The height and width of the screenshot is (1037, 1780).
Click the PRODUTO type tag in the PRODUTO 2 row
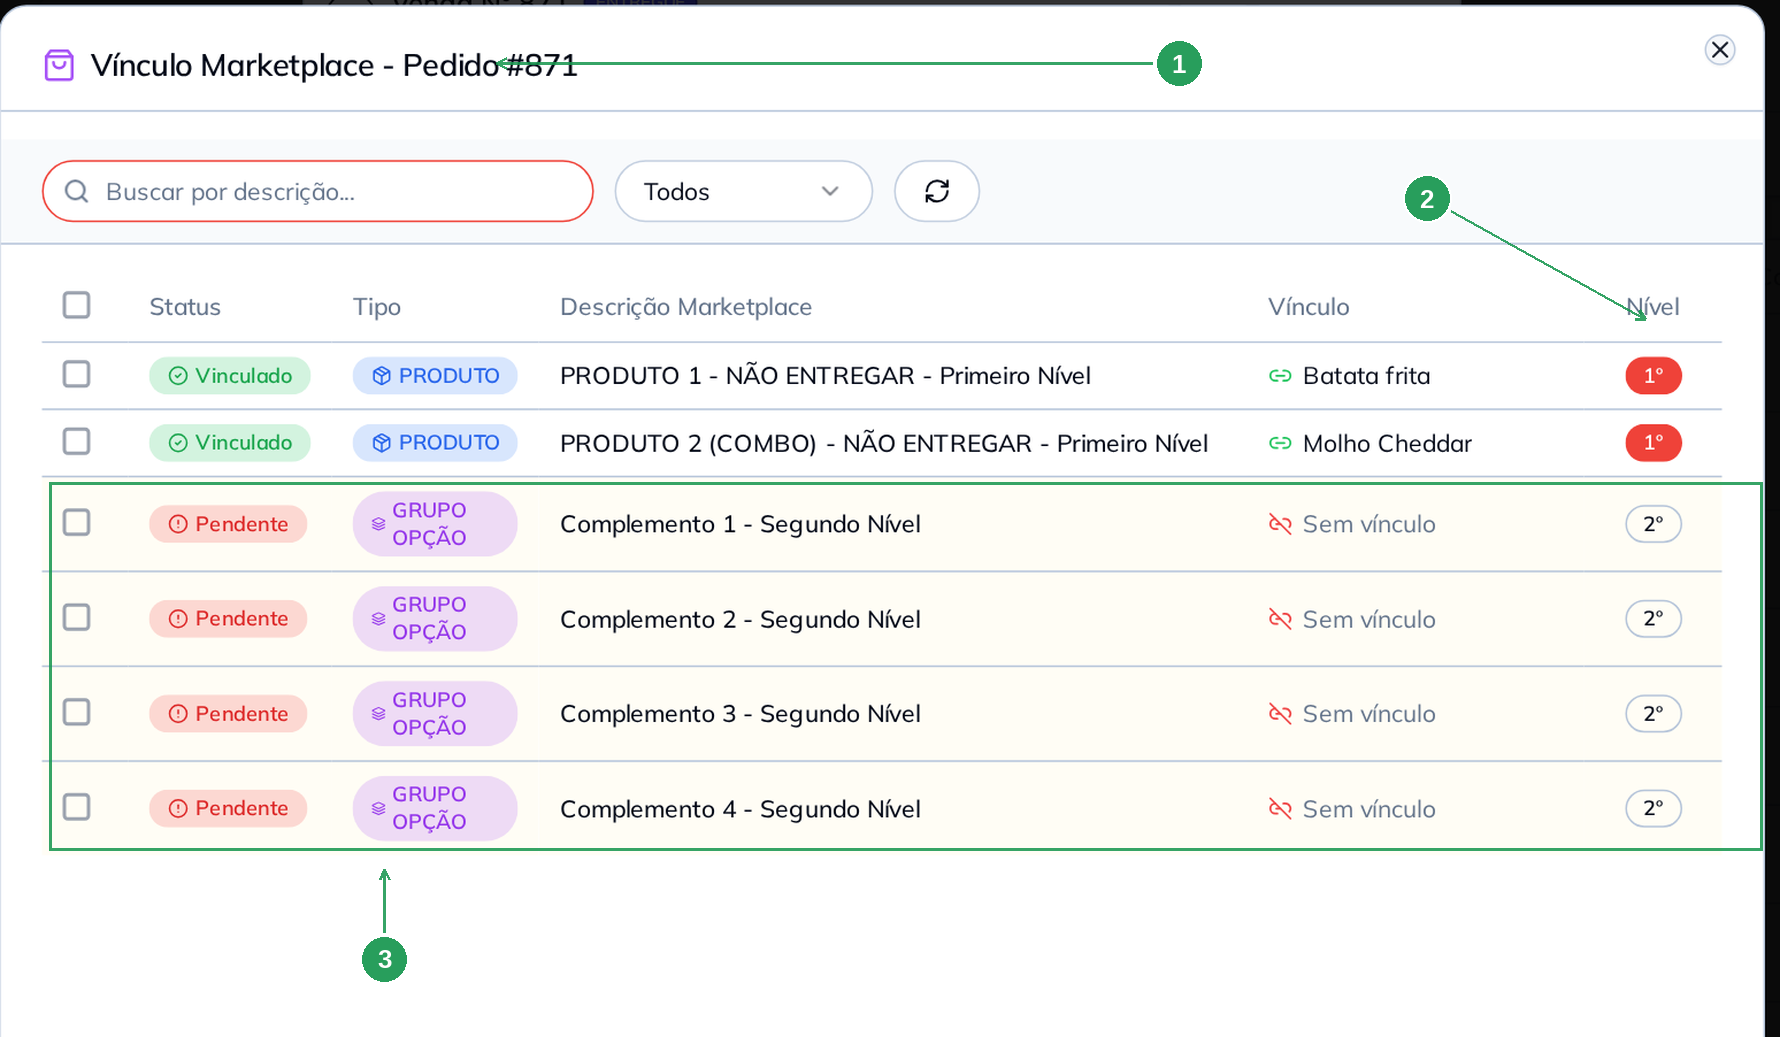pyautogui.click(x=435, y=443)
